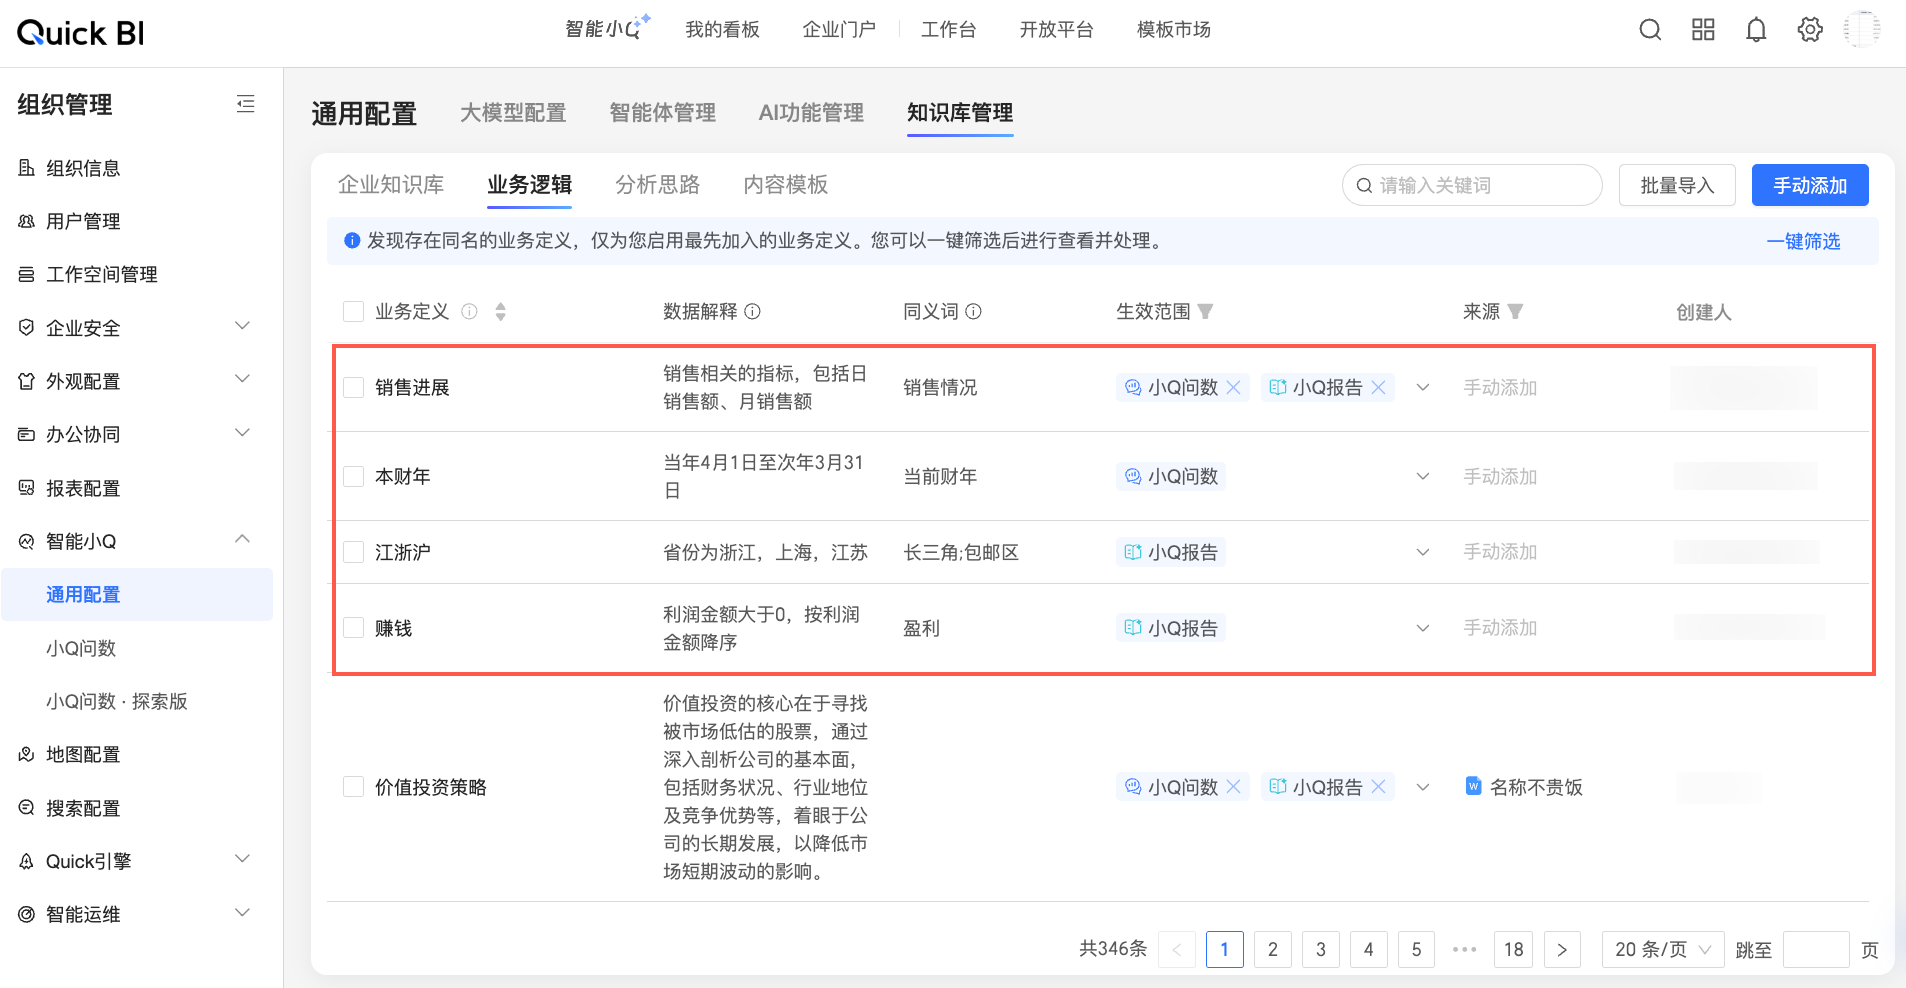Open the search icon in top bar
Viewport: 1906px width, 988px height.
(1650, 30)
